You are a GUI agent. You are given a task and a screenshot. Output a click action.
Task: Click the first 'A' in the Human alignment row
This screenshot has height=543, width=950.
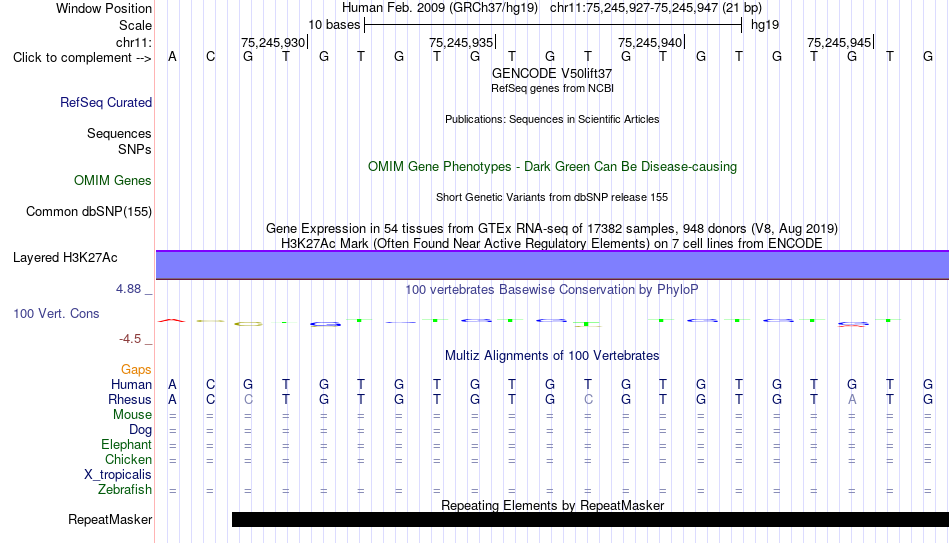(x=173, y=385)
